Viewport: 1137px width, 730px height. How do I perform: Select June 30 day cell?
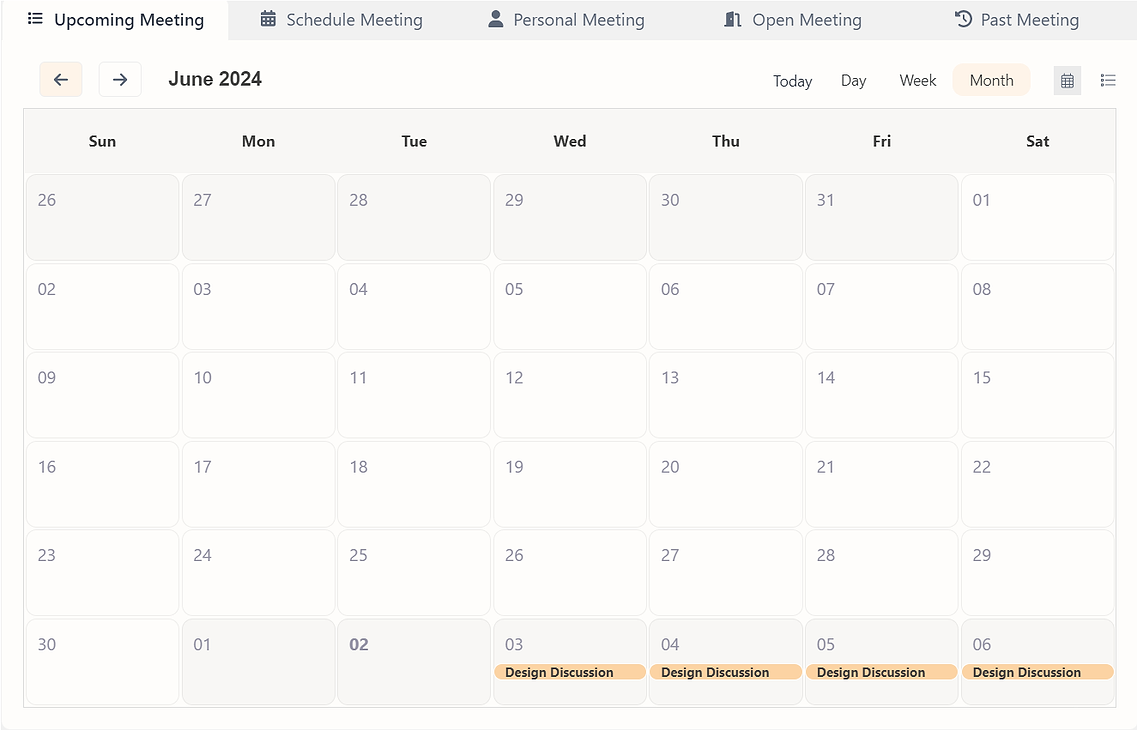click(x=102, y=661)
